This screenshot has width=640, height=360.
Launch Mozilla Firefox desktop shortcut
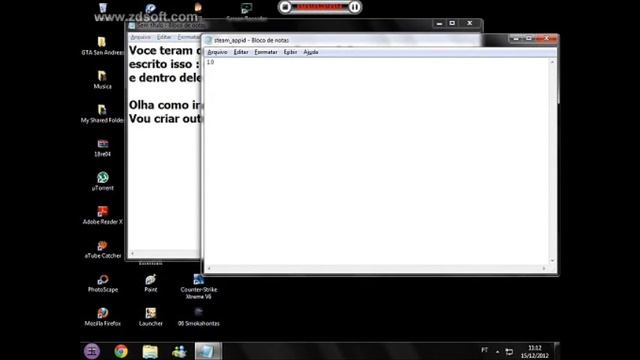[102, 317]
